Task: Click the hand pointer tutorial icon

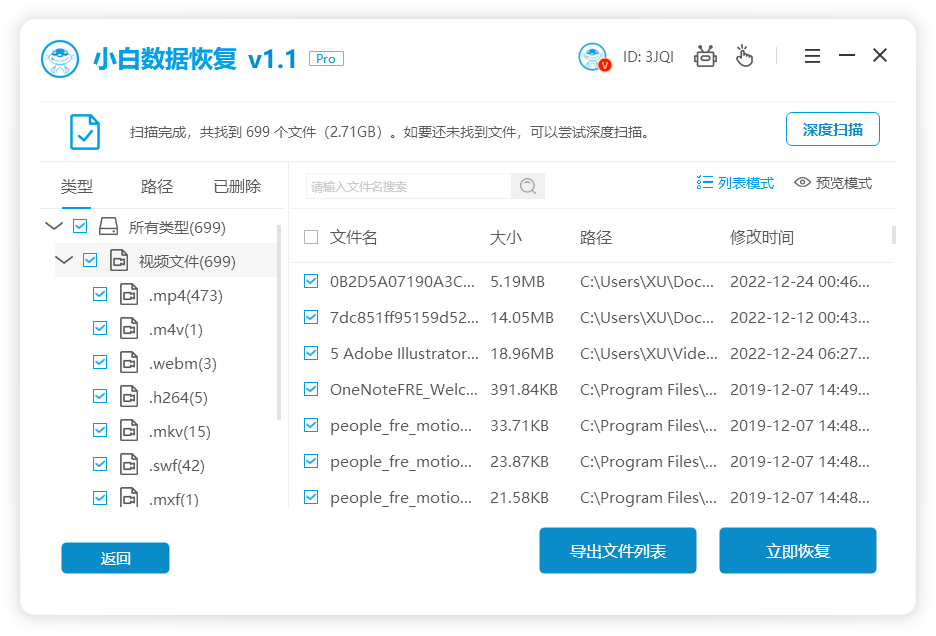Action: coord(744,57)
